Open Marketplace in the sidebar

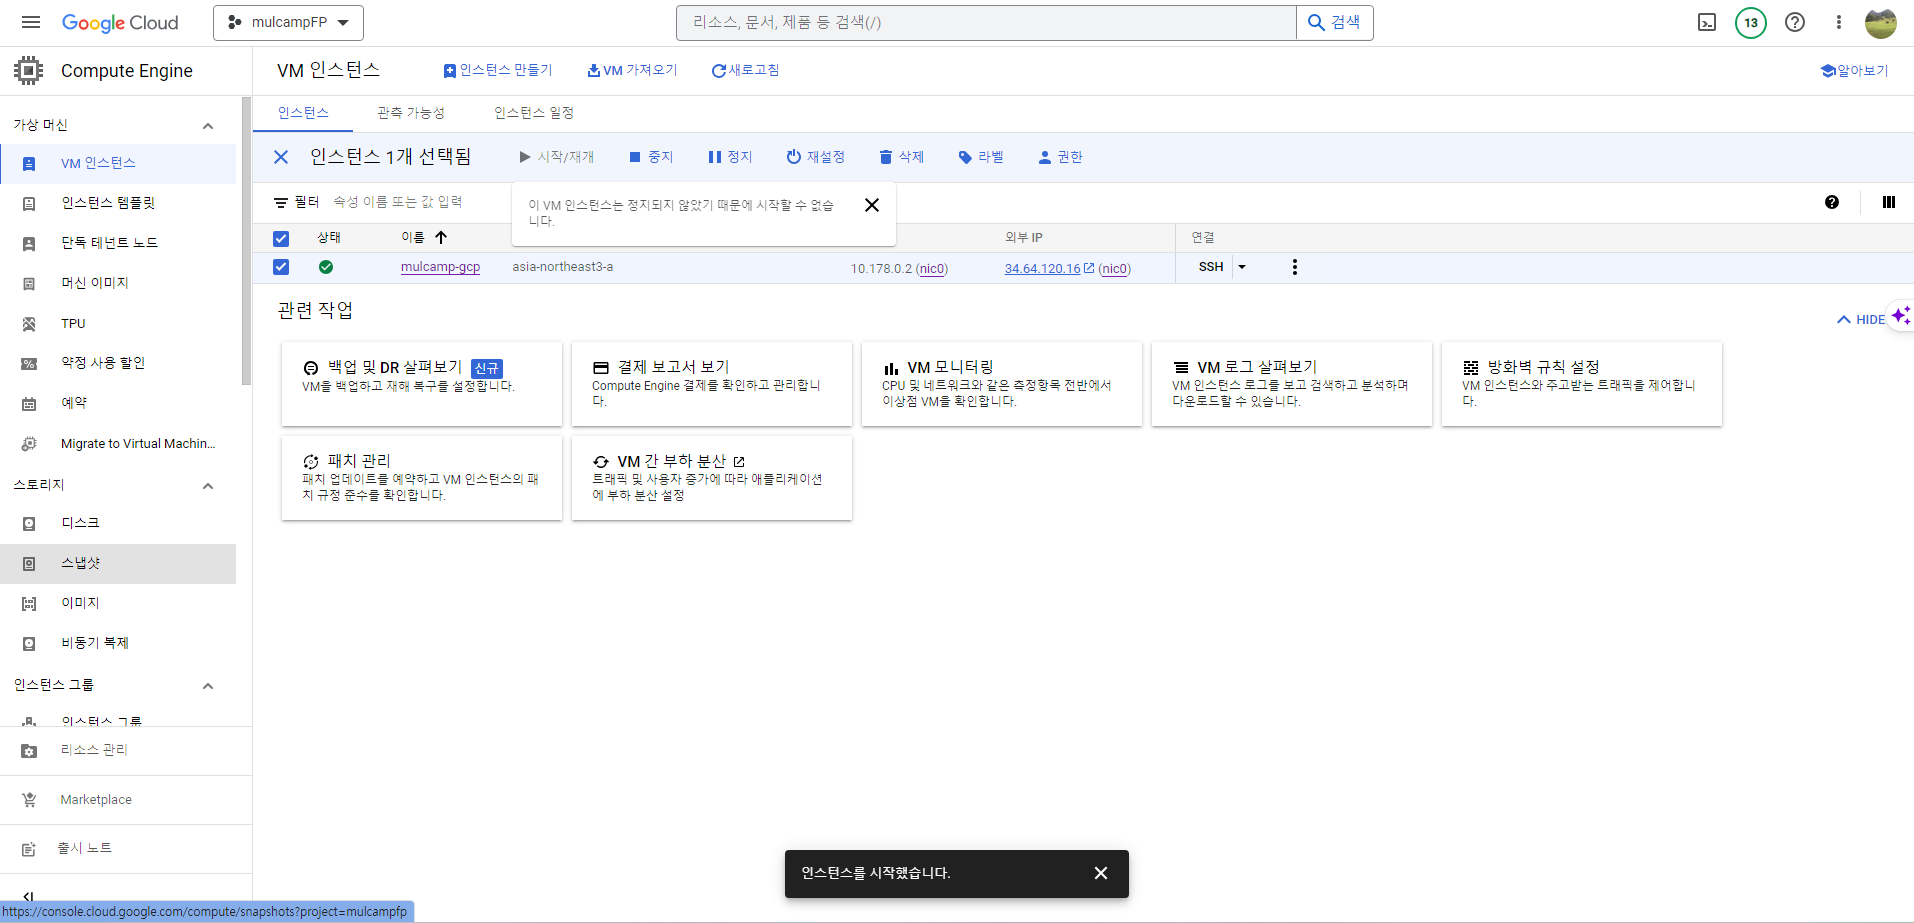click(126, 800)
